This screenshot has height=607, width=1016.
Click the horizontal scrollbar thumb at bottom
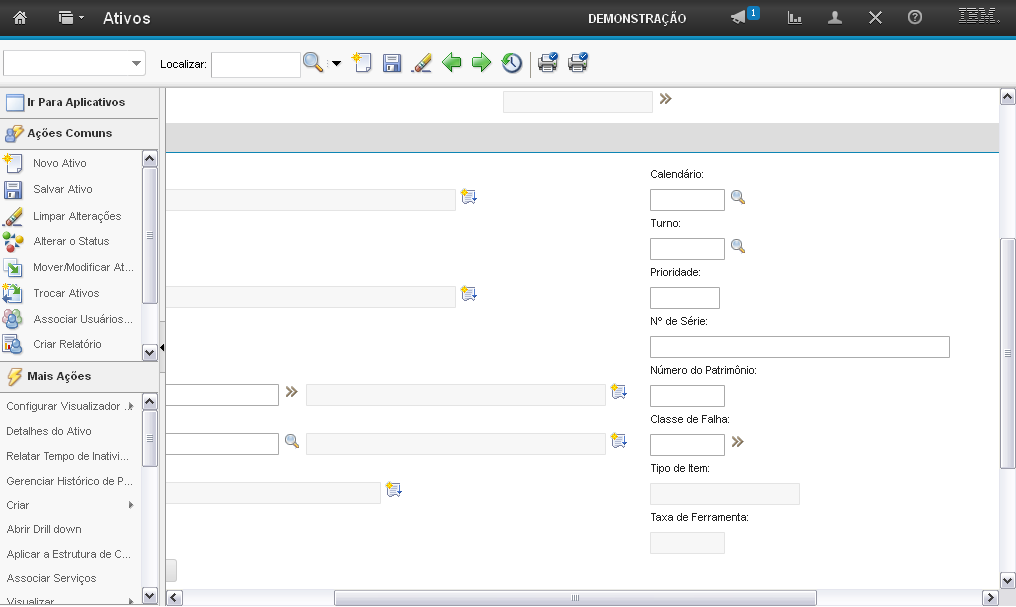[575, 598]
